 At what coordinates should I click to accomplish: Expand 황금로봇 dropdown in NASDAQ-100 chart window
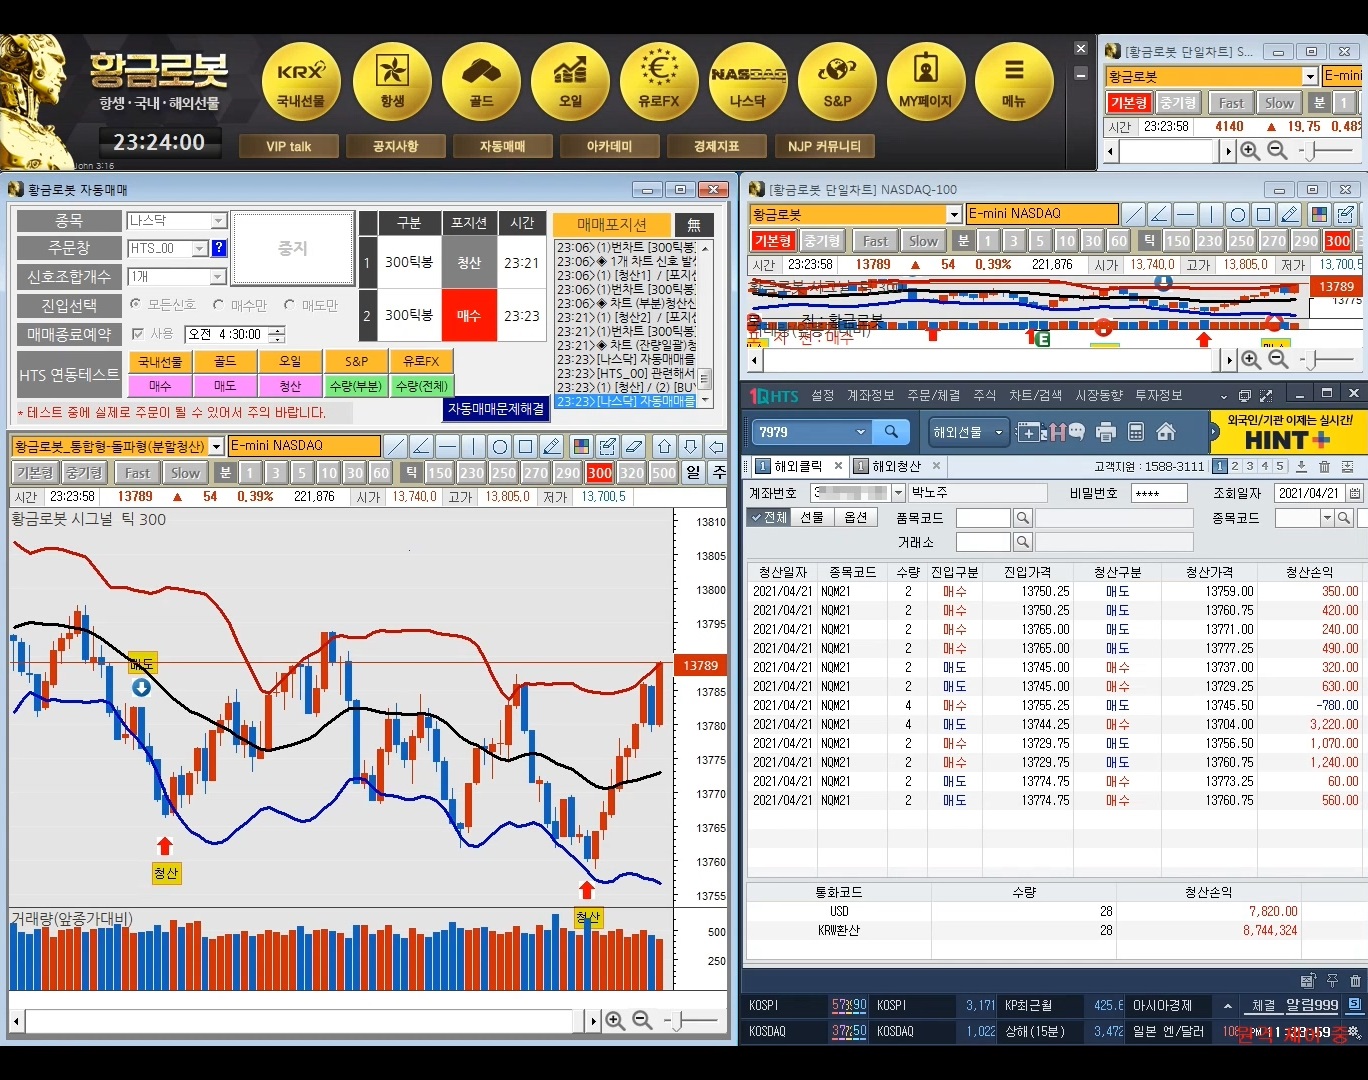pos(954,214)
